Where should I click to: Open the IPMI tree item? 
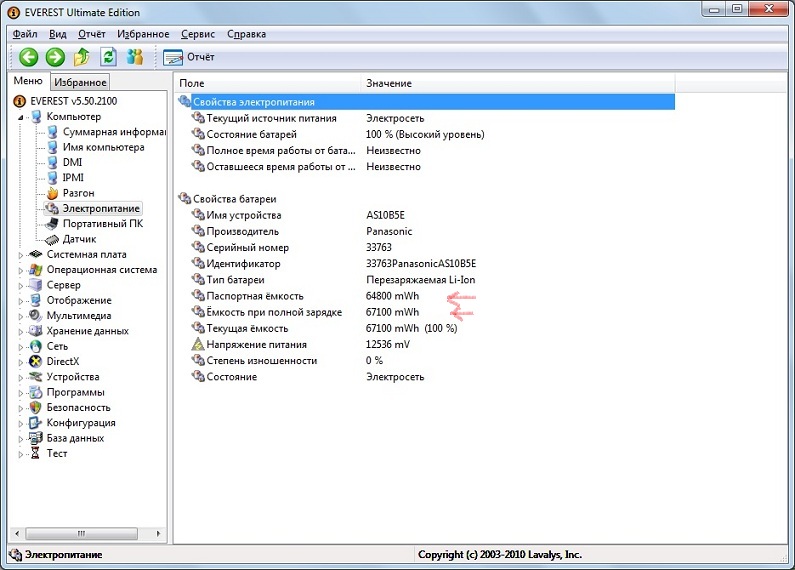click(x=73, y=177)
